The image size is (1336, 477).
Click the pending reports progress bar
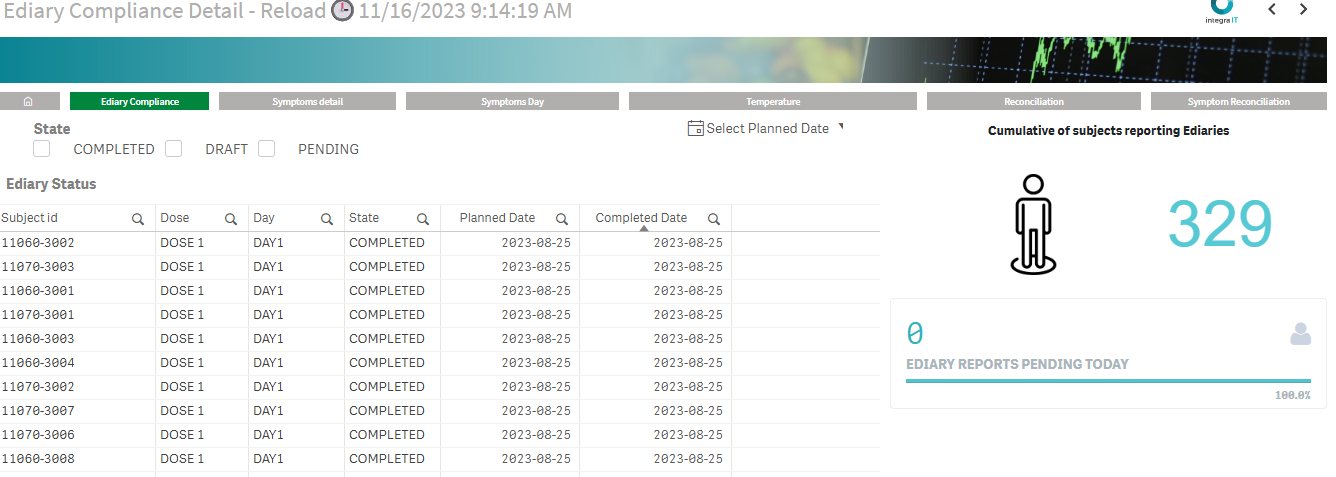[1108, 381]
